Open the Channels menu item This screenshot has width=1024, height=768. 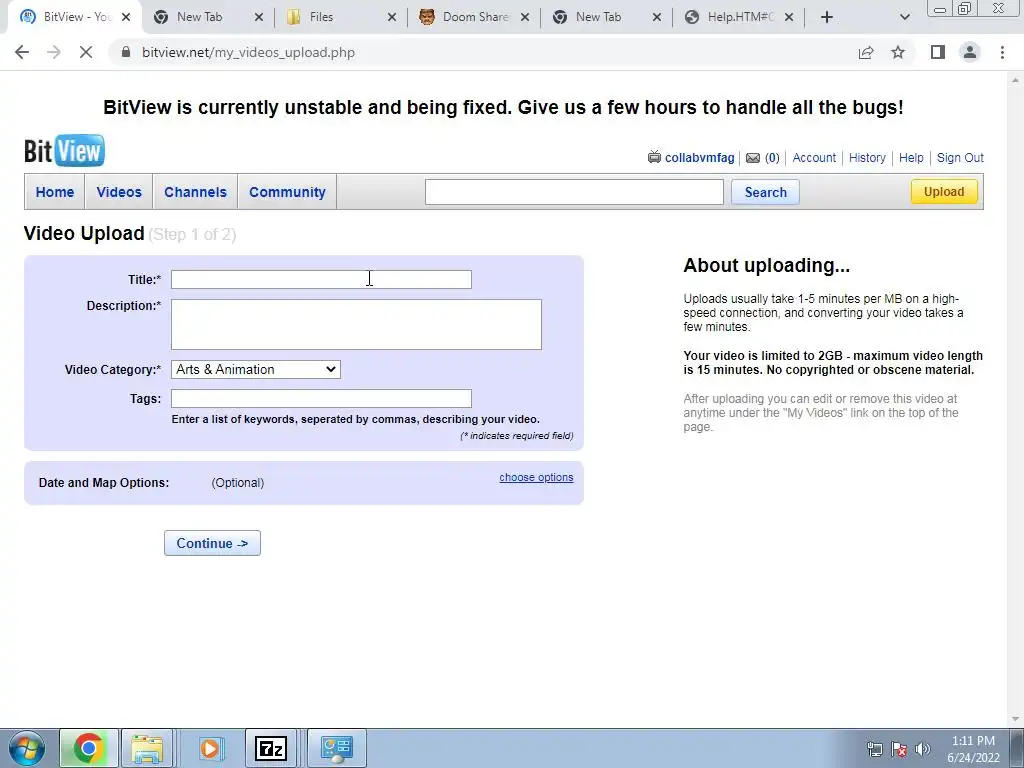195,192
